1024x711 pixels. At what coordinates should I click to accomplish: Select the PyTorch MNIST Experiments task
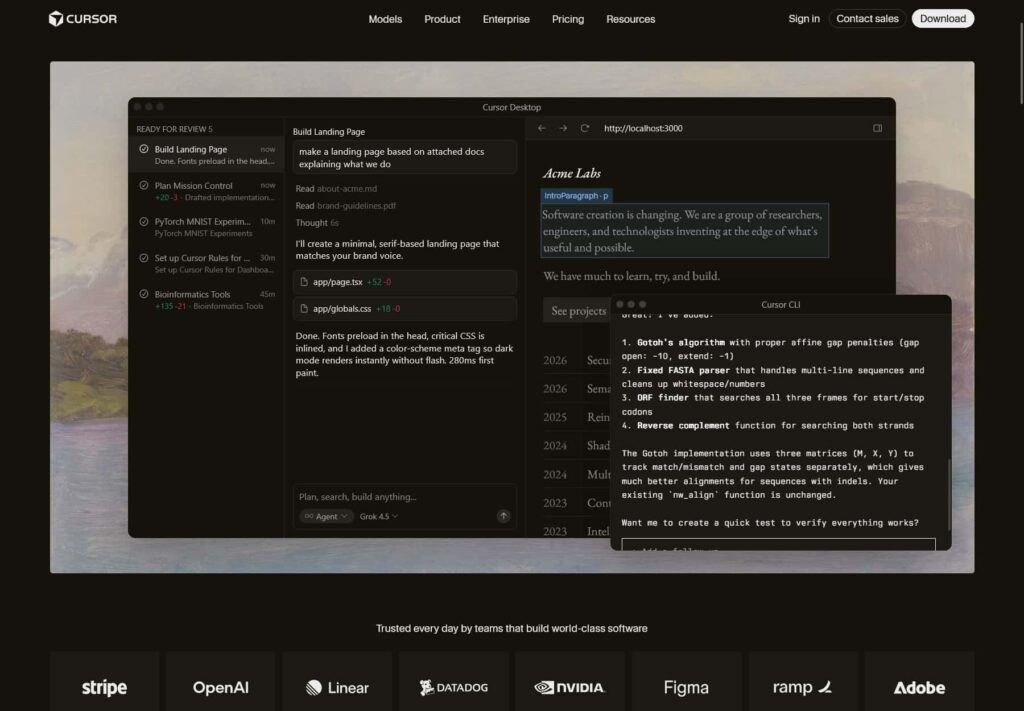(206, 227)
